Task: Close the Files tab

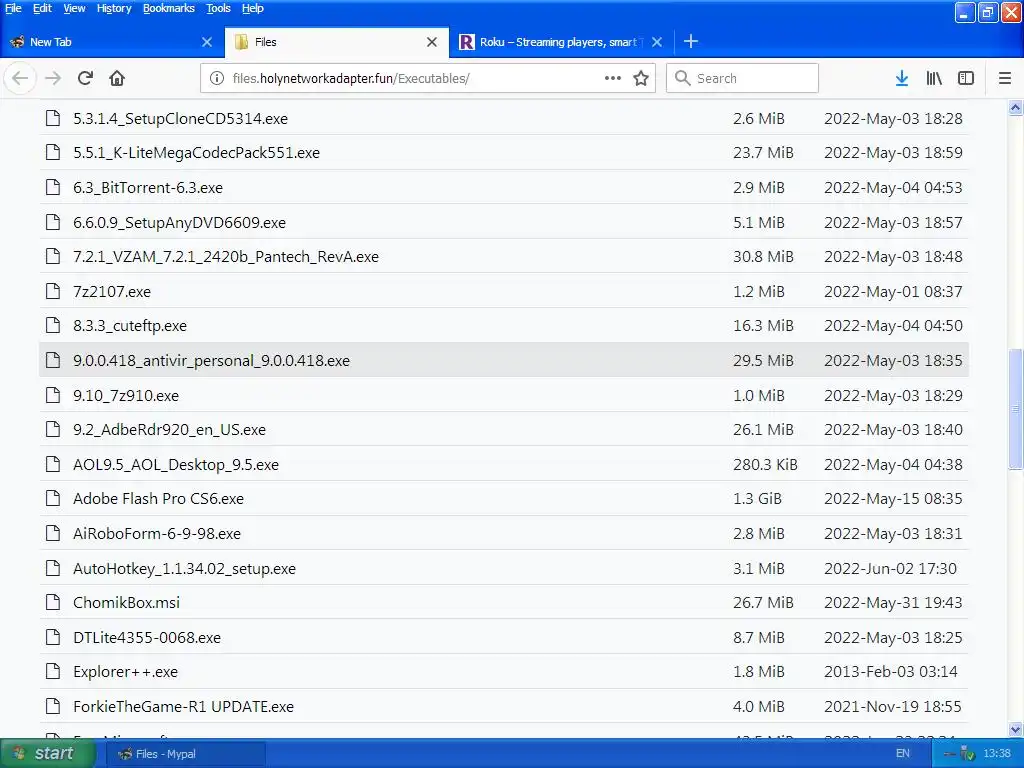Action: [432, 42]
